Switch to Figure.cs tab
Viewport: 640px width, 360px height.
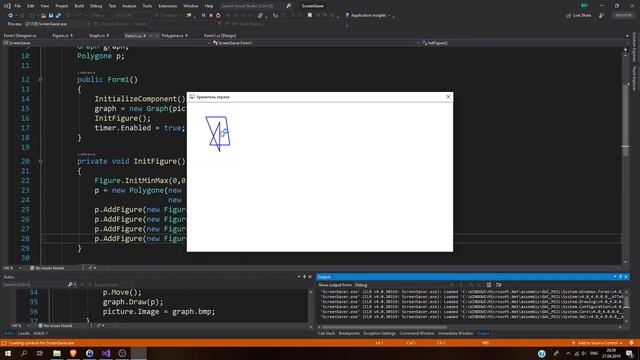62,36
